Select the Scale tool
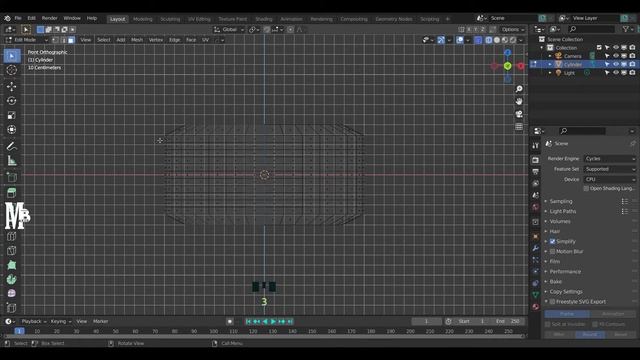The image size is (640, 360). pyautogui.click(x=12, y=116)
